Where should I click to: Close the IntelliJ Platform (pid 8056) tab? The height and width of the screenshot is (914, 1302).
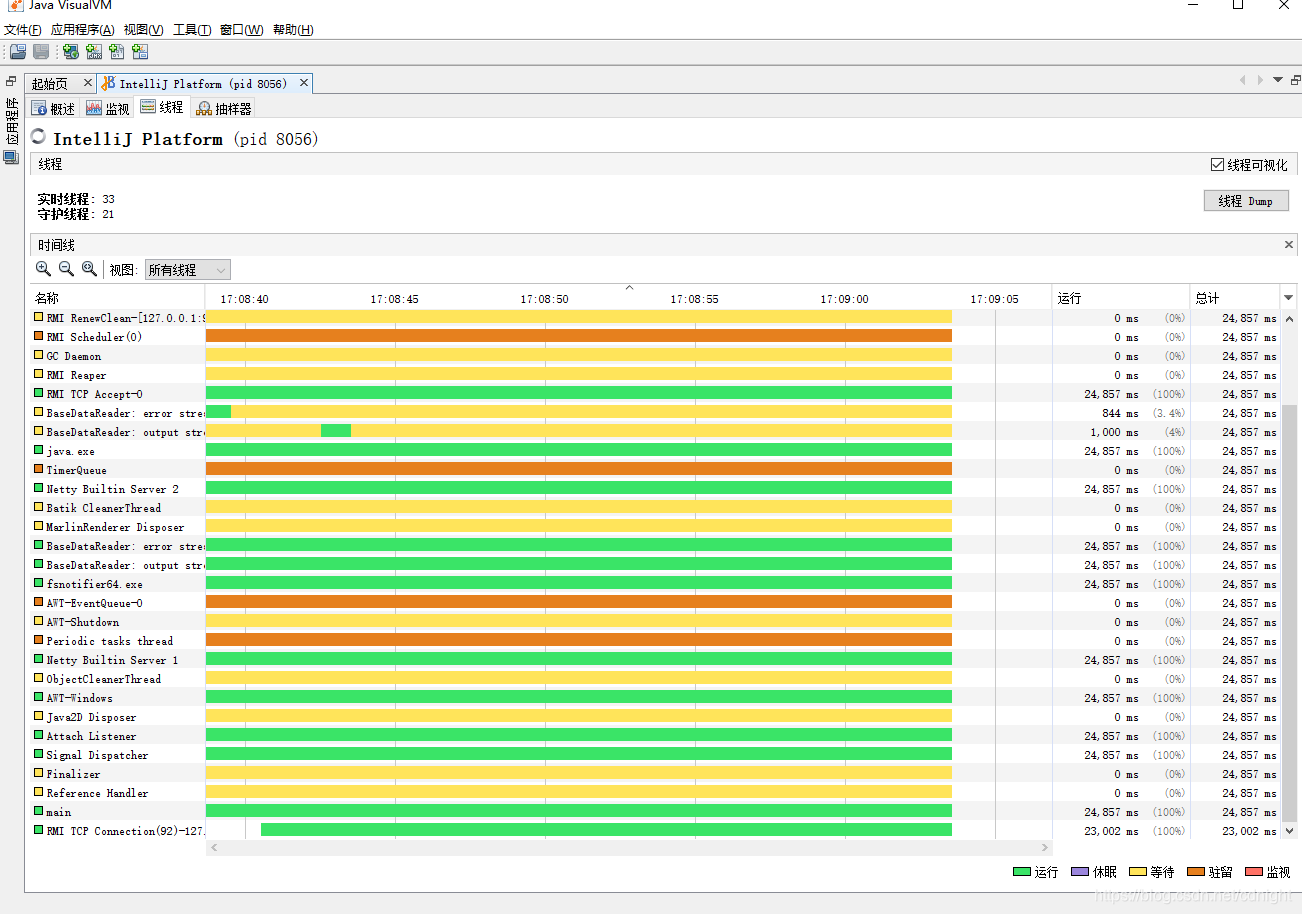304,83
